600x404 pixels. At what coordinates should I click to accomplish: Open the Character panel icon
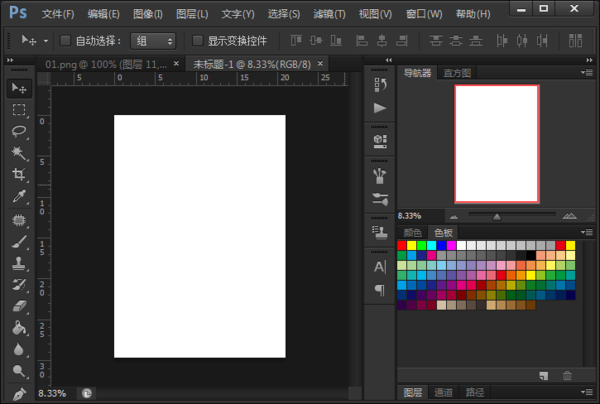380,266
